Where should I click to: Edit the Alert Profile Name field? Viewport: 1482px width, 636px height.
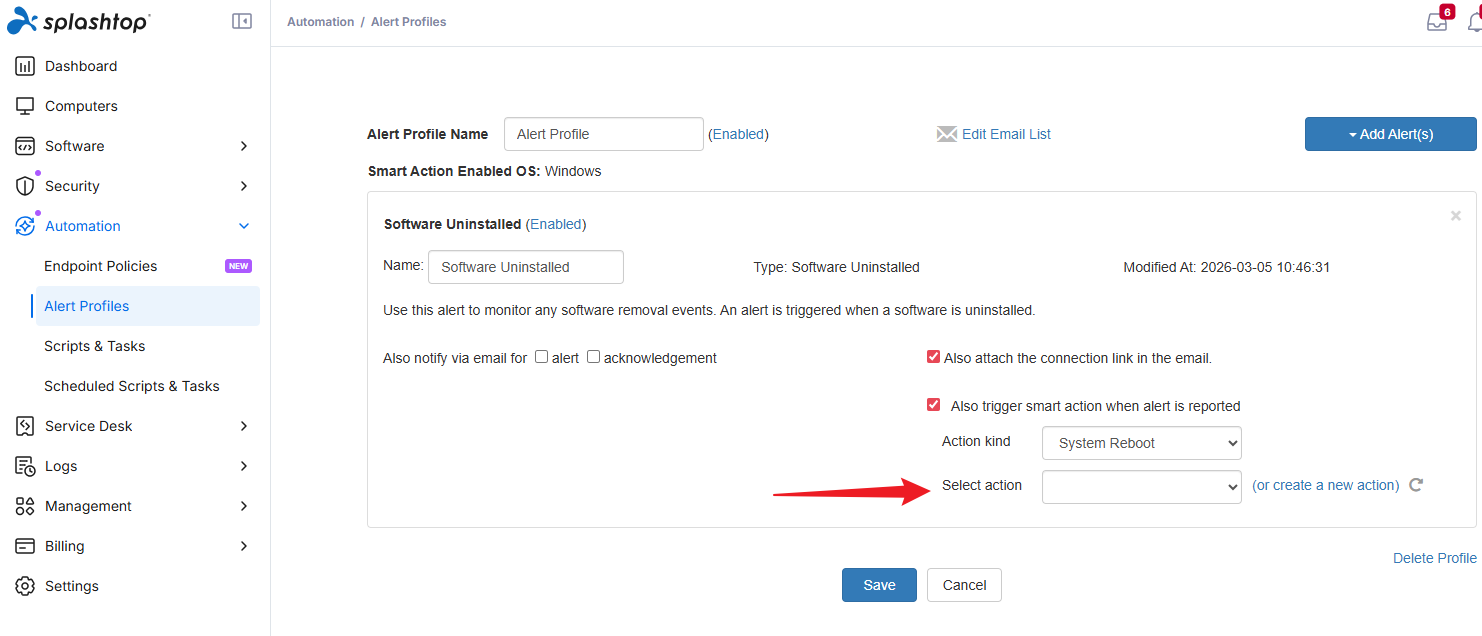pyautogui.click(x=604, y=134)
